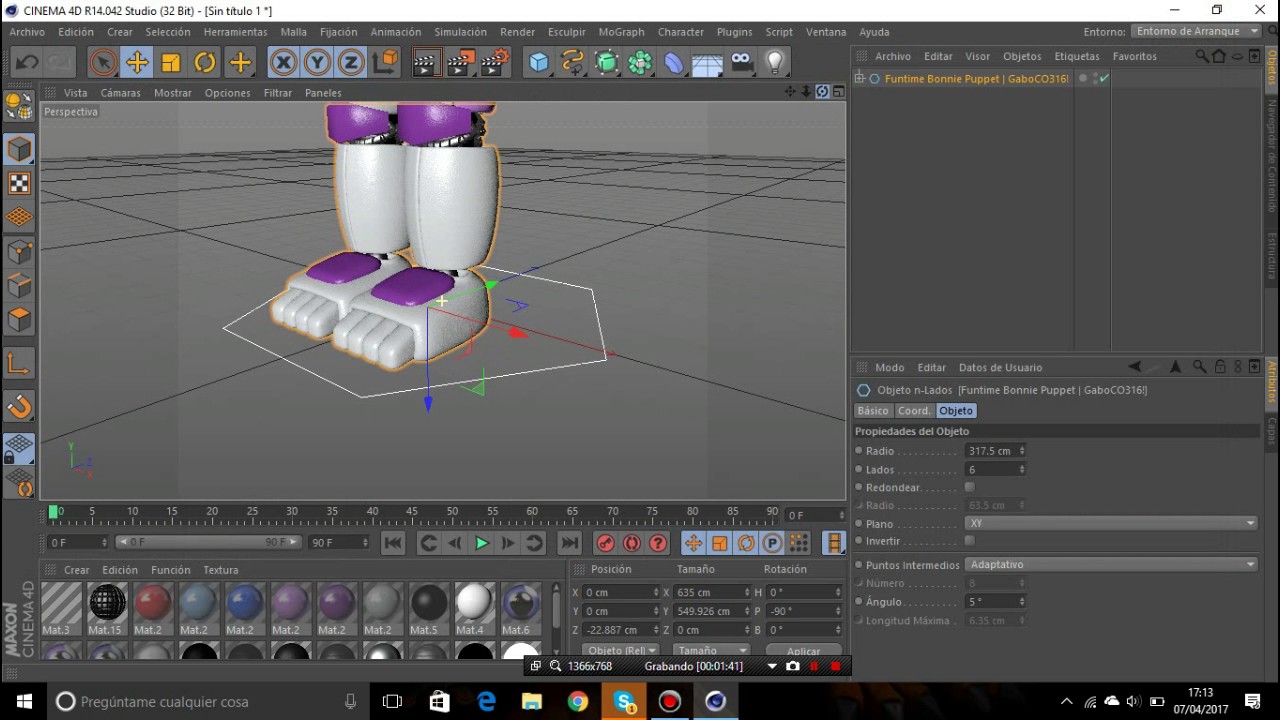Render the active view with clapperboard icon
The image size is (1280, 720).
[x=425, y=63]
